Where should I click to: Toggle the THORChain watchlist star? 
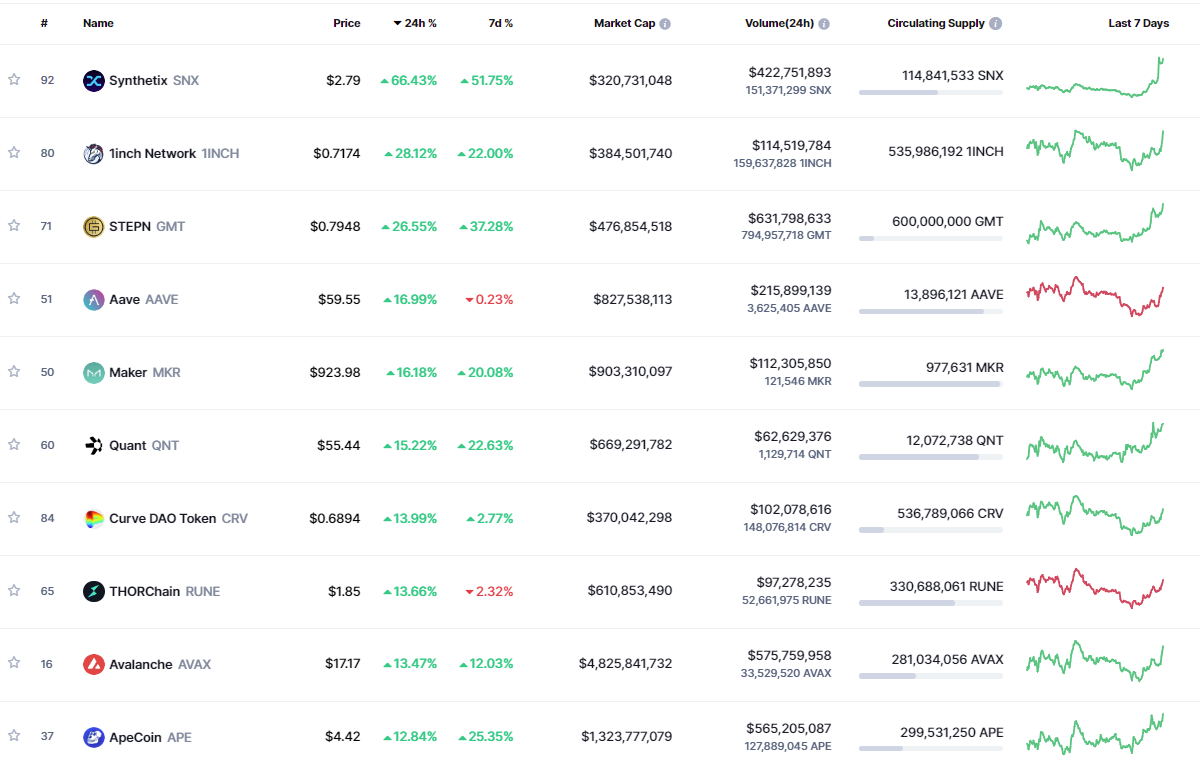click(14, 591)
